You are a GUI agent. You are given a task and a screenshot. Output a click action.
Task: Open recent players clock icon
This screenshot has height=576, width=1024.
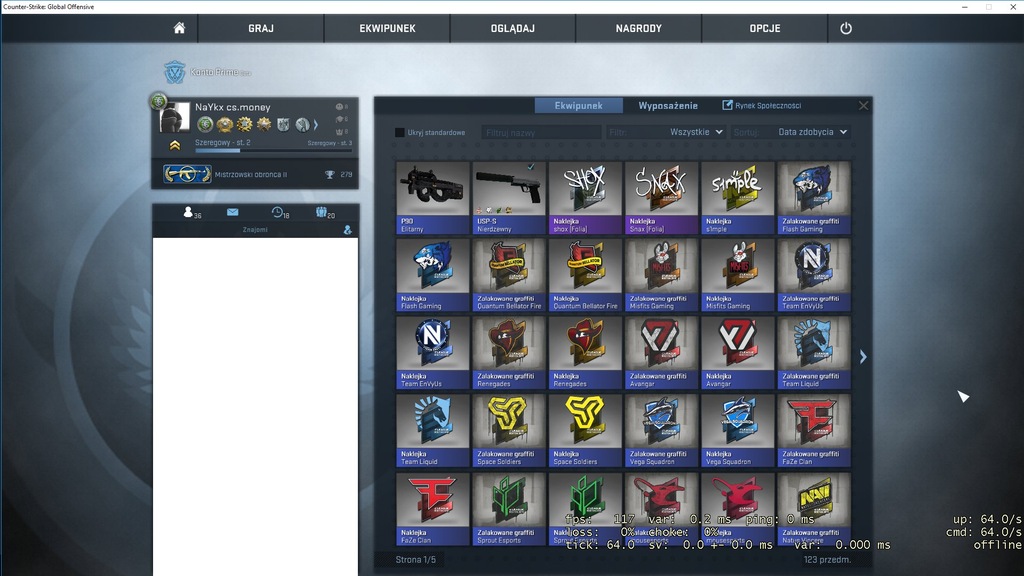(280, 212)
